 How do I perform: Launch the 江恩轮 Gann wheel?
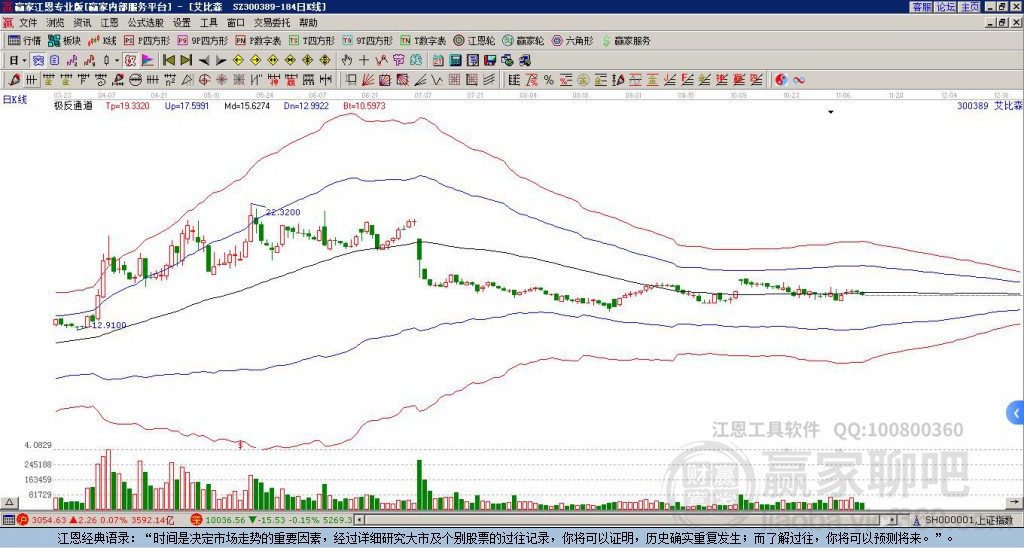coord(474,40)
